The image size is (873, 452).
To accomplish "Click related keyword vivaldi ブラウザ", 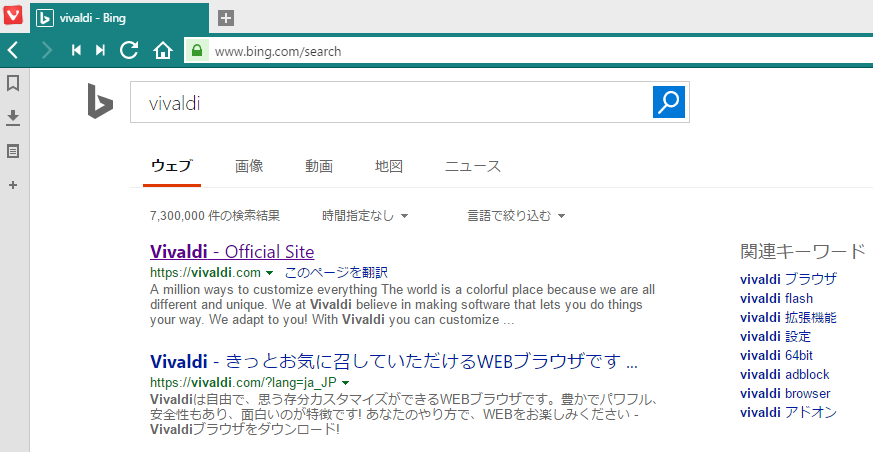I will tap(788, 279).
